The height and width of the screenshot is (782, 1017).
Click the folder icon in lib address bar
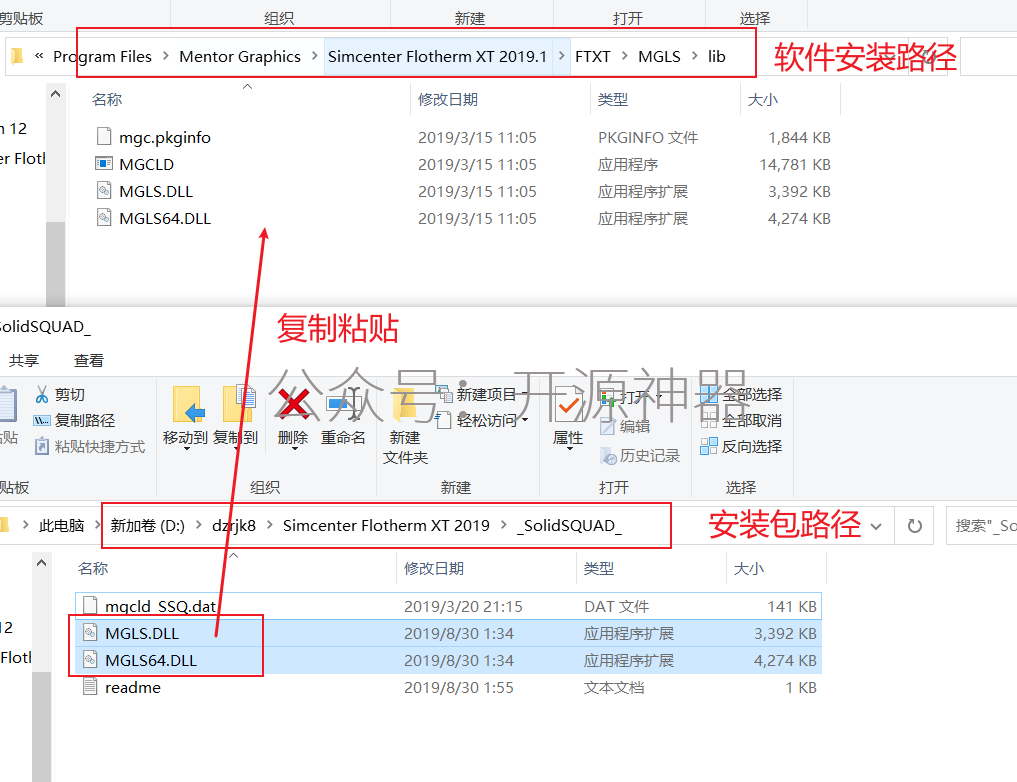tap(18, 56)
